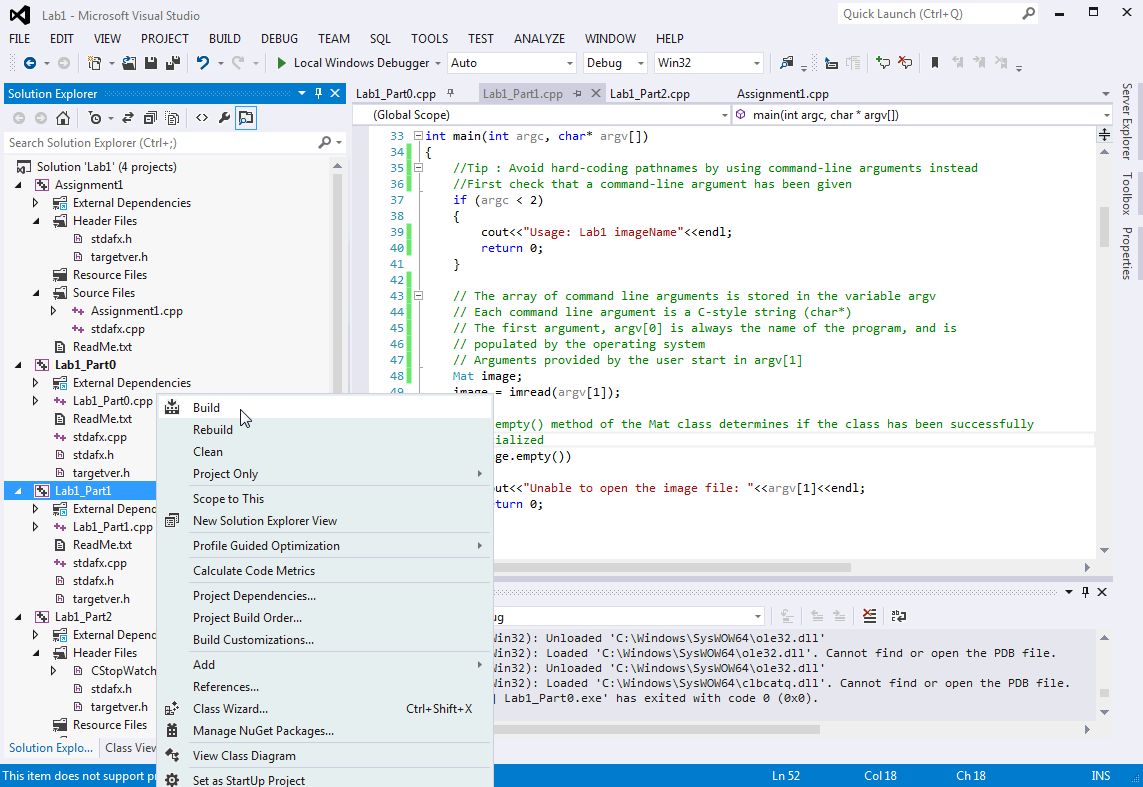Viewport: 1143px width, 787px height.
Task: Click the Home icon in Solution Explorer
Action: (62, 118)
